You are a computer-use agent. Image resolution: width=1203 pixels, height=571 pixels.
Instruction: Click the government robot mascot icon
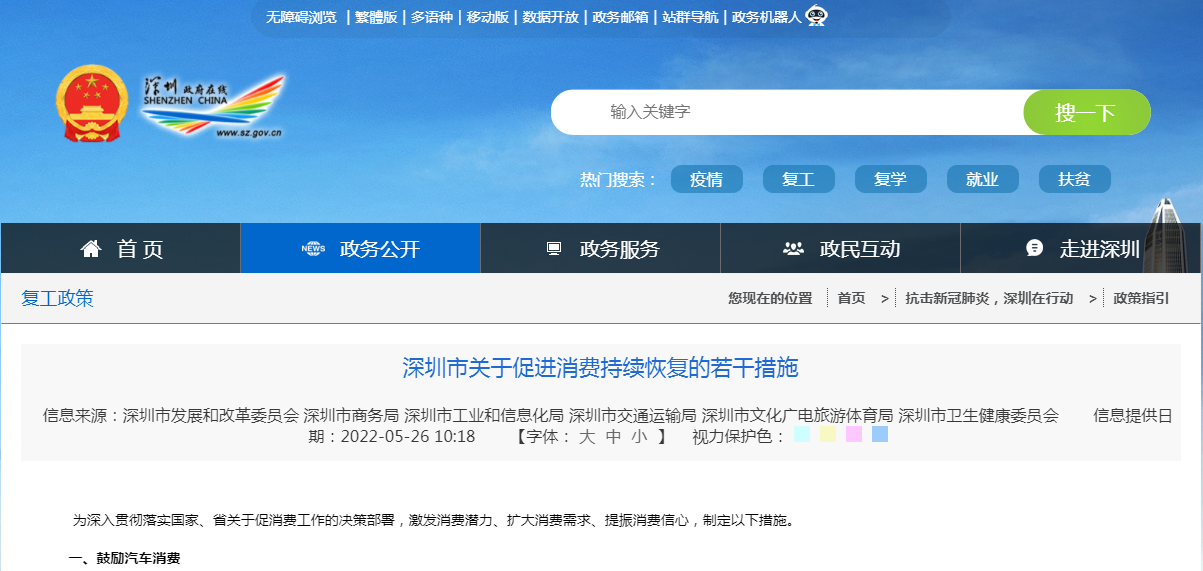click(816, 17)
